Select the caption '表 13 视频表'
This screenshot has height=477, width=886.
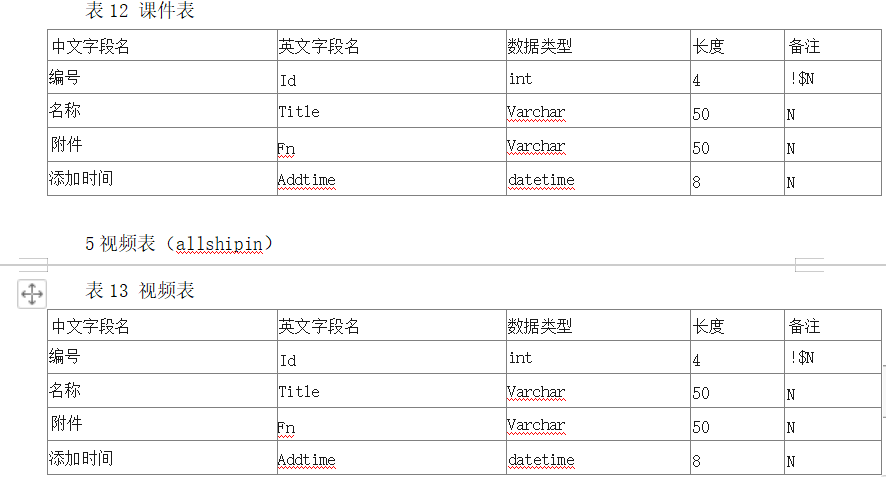[140, 290]
